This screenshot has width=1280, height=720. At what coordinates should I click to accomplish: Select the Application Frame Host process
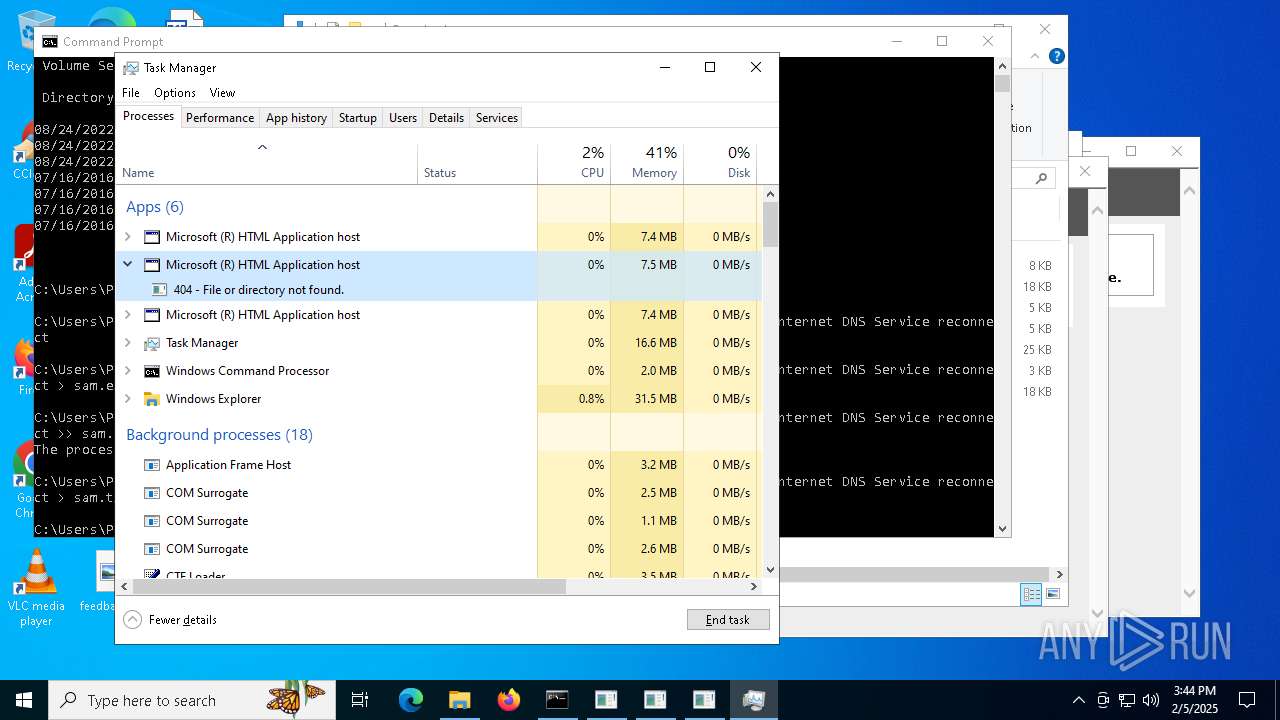(437, 465)
